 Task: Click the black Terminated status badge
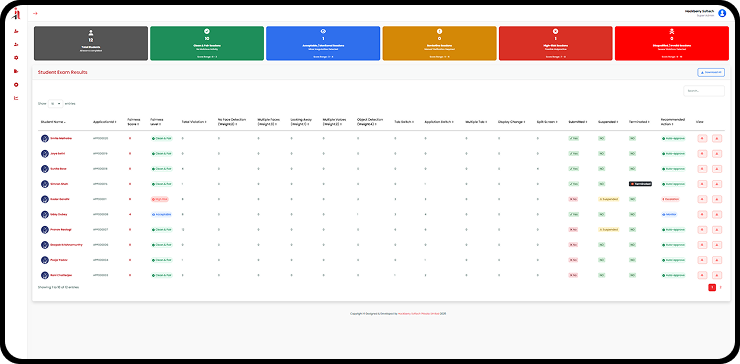(x=640, y=184)
